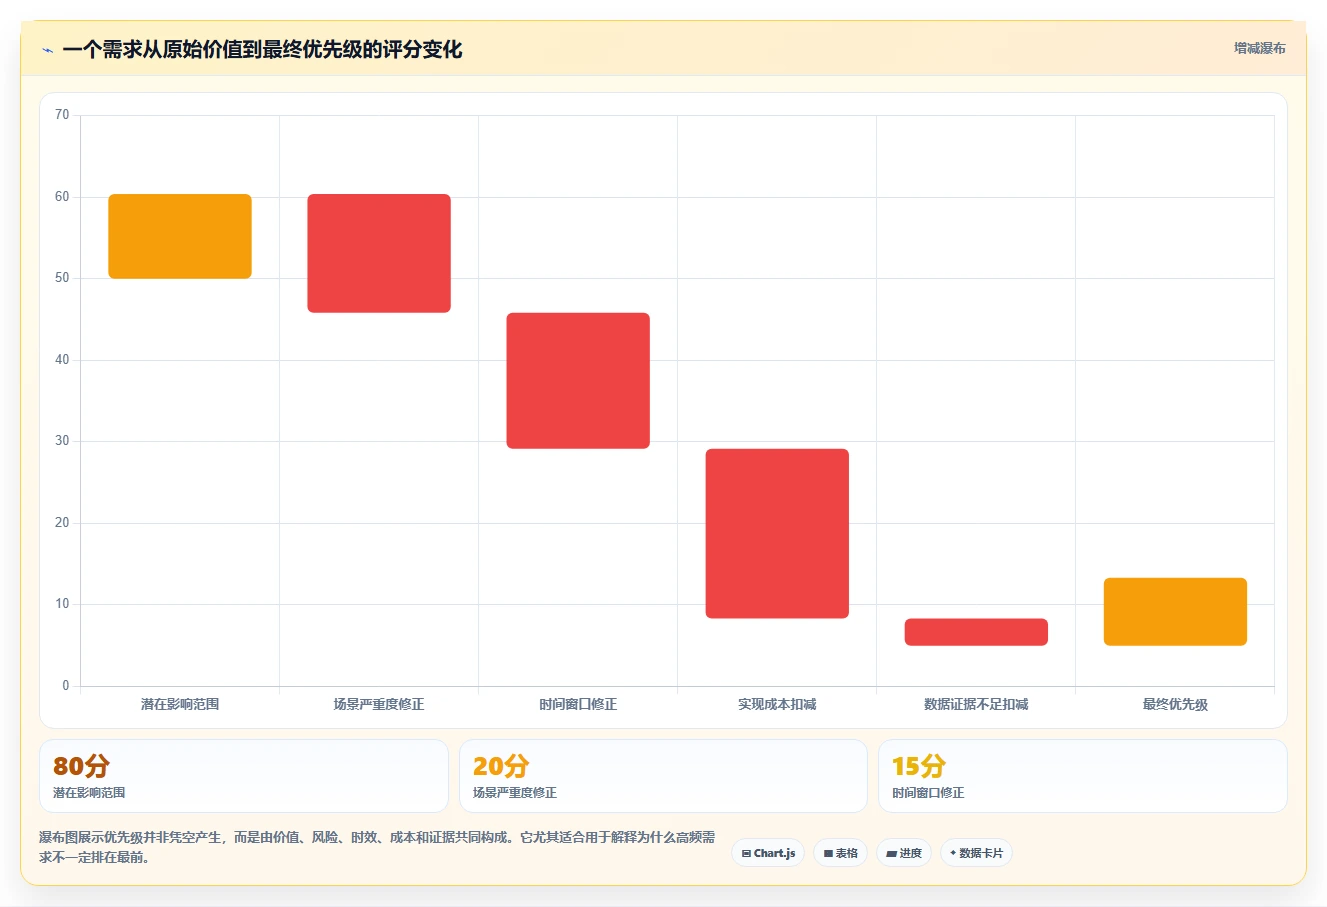Image resolution: width=1327 pixels, height=907 pixels.
Task: Click the x-axis label 时间窗口修正
Action: (578, 705)
